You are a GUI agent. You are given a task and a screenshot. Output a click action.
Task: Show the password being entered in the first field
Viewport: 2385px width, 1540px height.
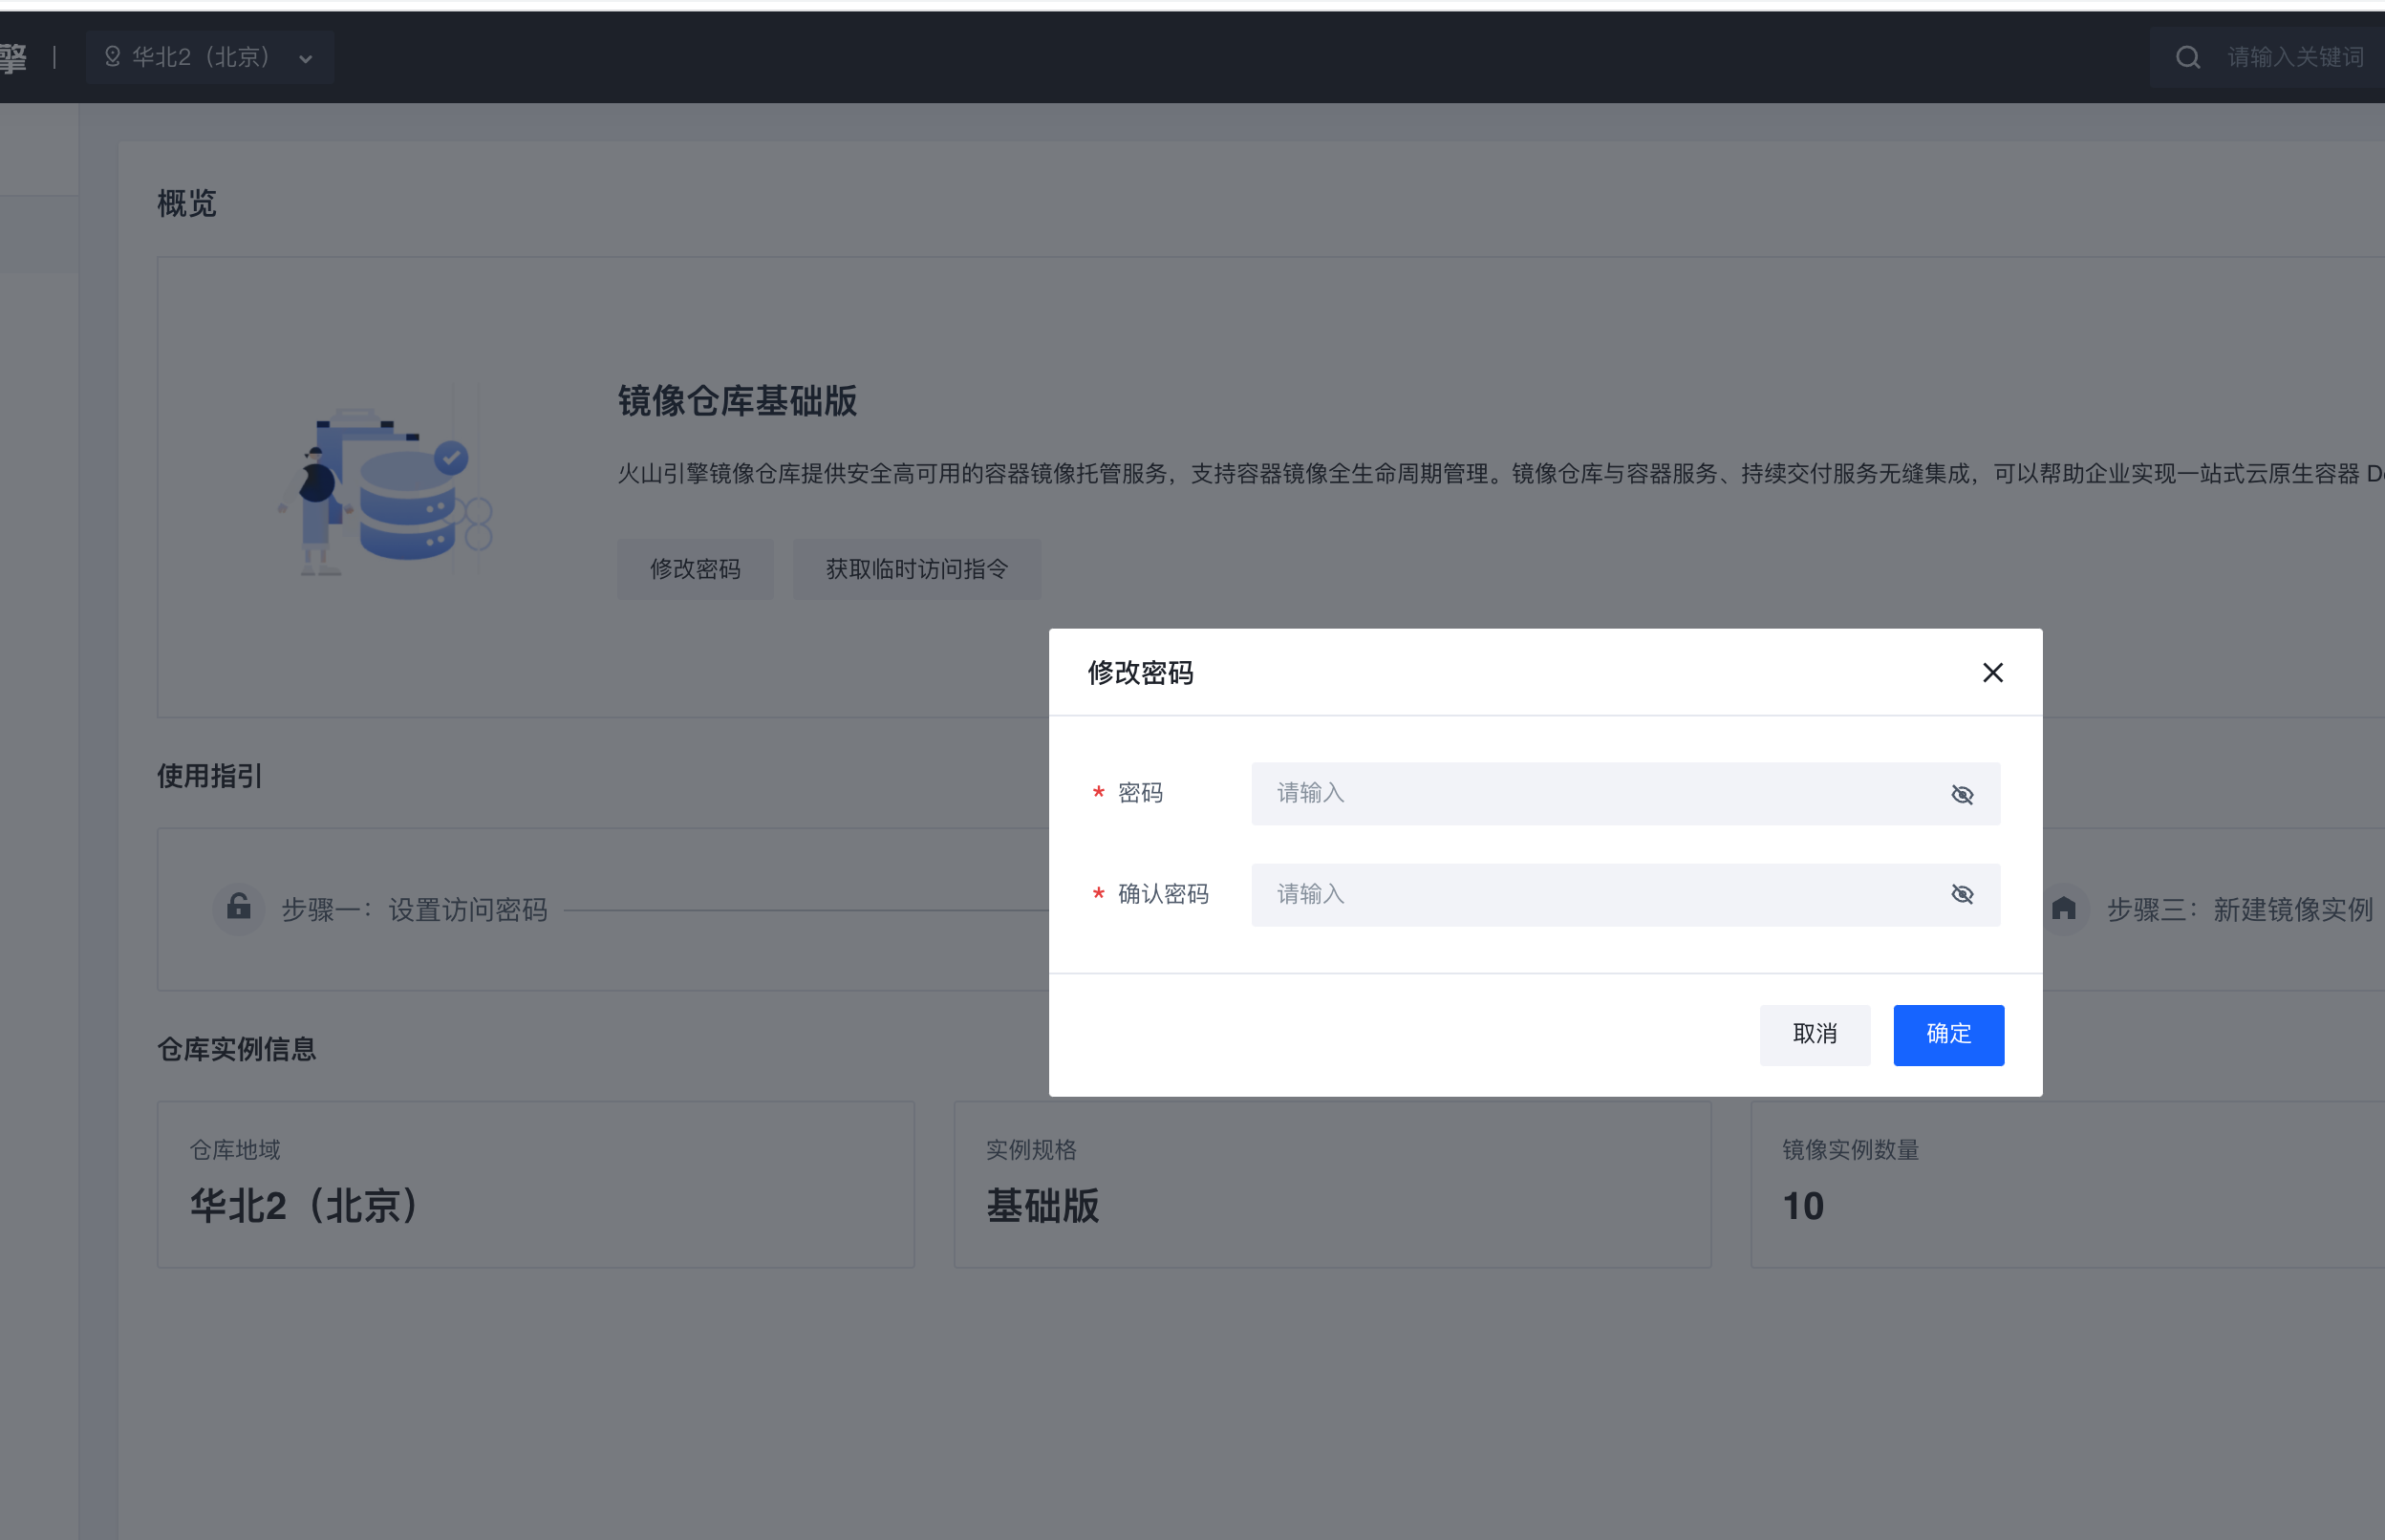click(x=1963, y=793)
